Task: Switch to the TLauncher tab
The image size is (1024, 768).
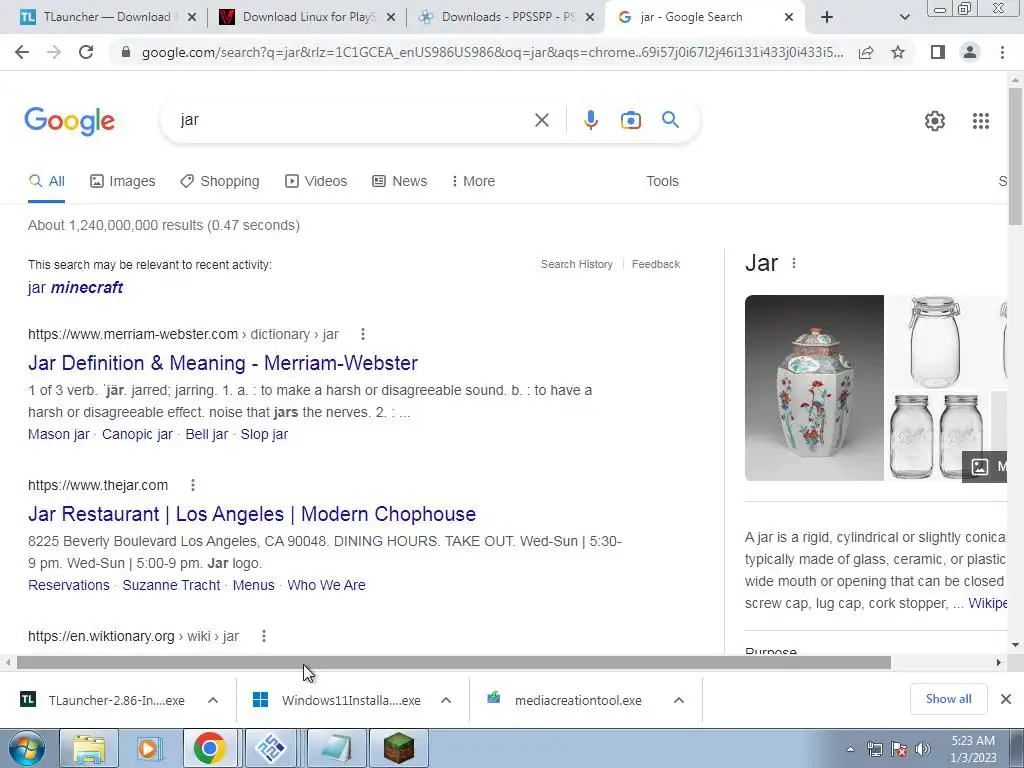Action: click(108, 18)
